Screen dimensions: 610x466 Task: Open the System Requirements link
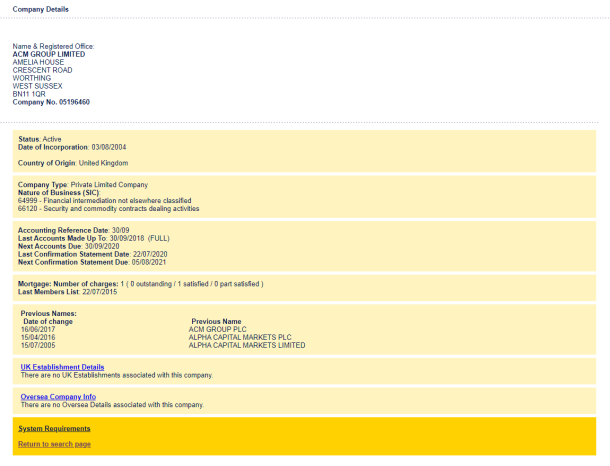pyautogui.click(x=54, y=428)
